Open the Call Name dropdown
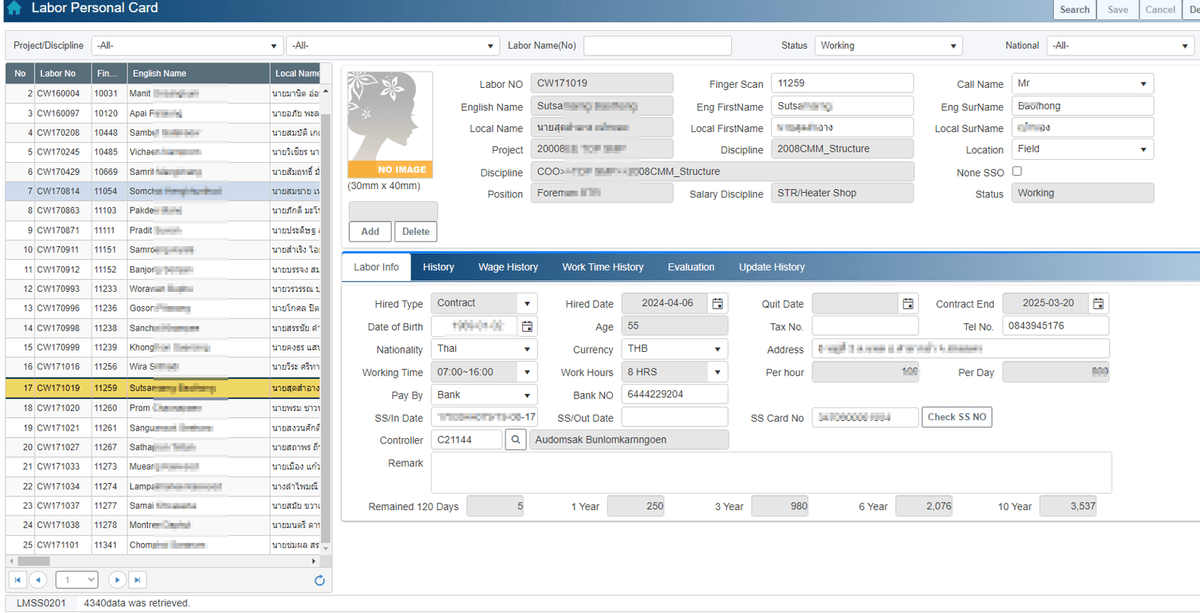The height and width of the screenshot is (613, 1200). (1144, 85)
